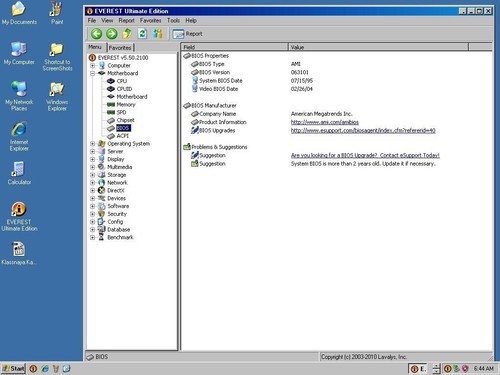Viewport: 500px width, 375px height.
Task: Switch to the Menu tab
Action: pos(95,47)
